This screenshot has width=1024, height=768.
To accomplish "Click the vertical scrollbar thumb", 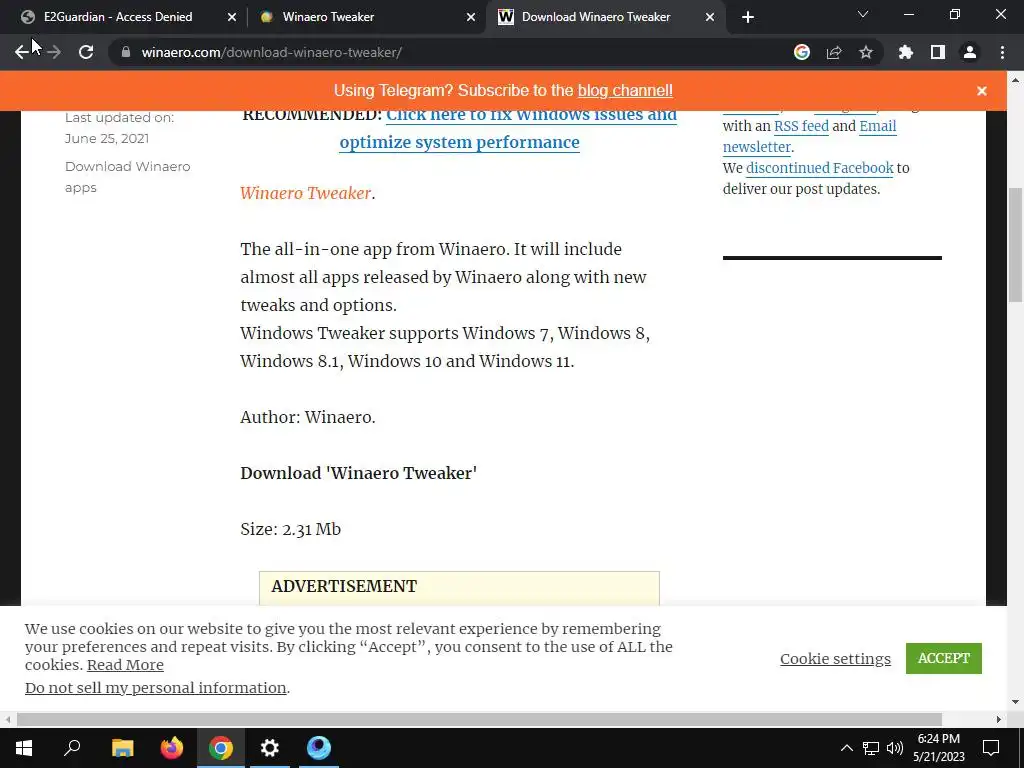I will pyautogui.click(x=1016, y=244).
